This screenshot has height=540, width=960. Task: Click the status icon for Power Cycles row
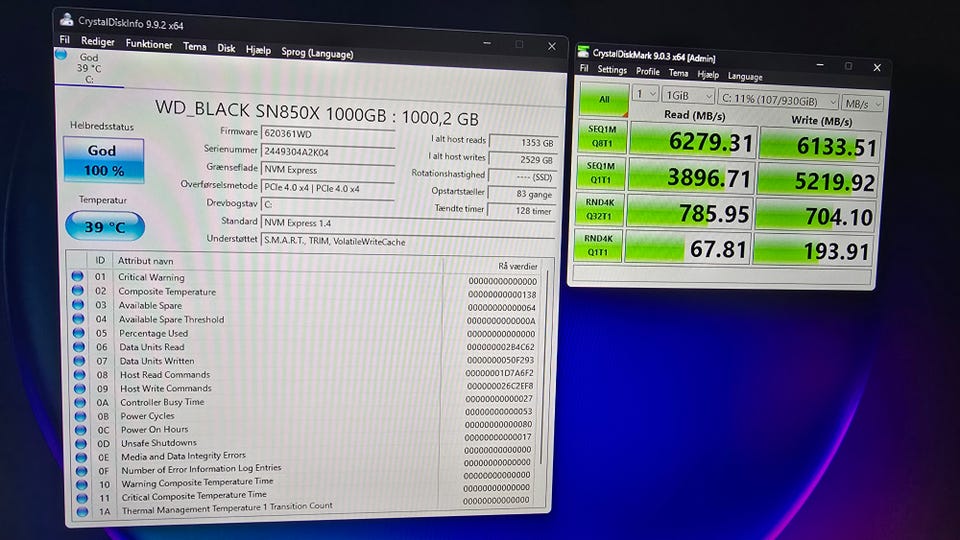click(80, 416)
